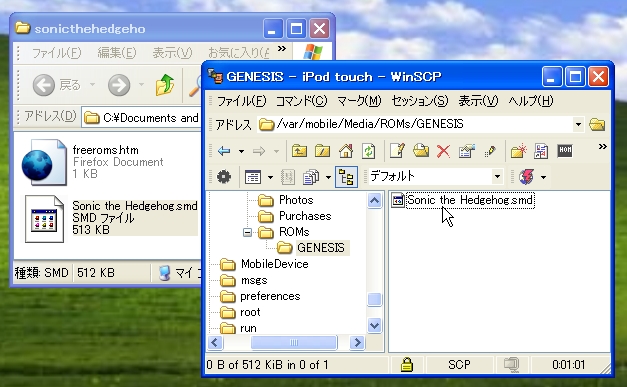This screenshot has height=387, width=627.
Task: Click the open folder with document icon
Action: click(x=421, y=150)
